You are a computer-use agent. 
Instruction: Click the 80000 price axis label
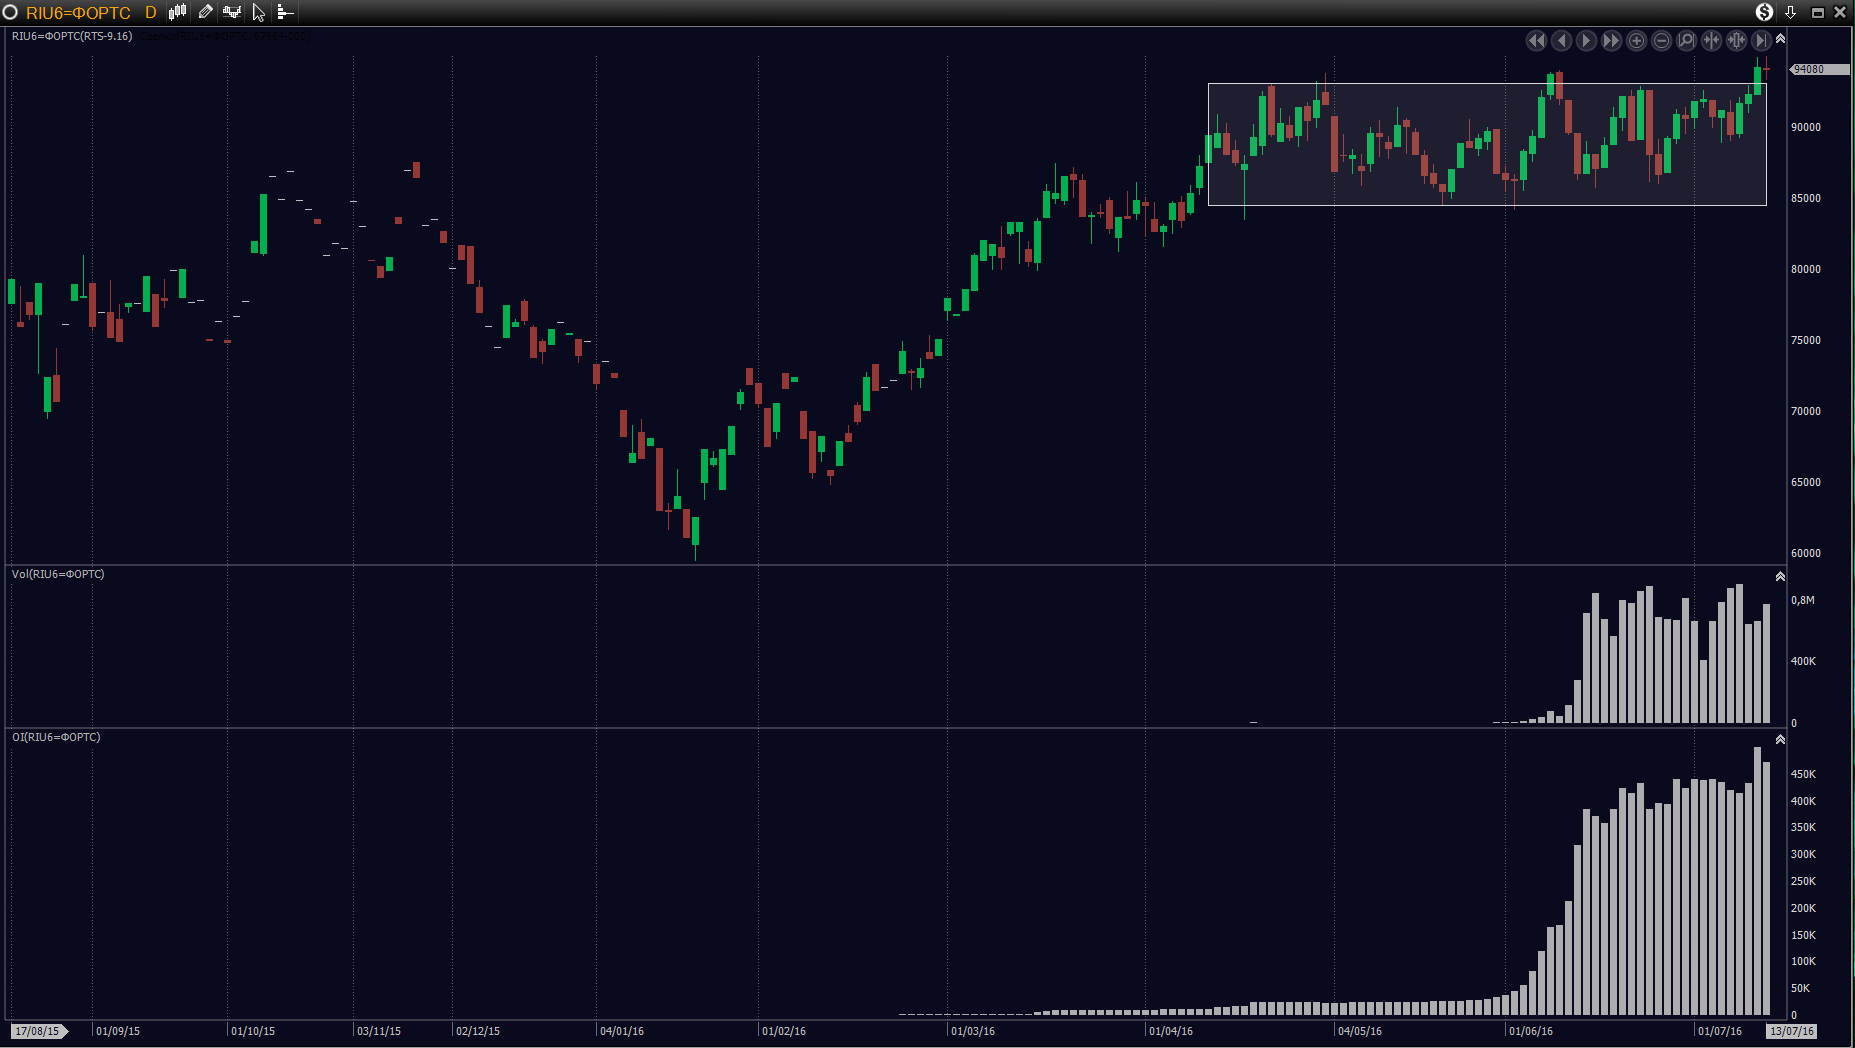pos(1806,270)
